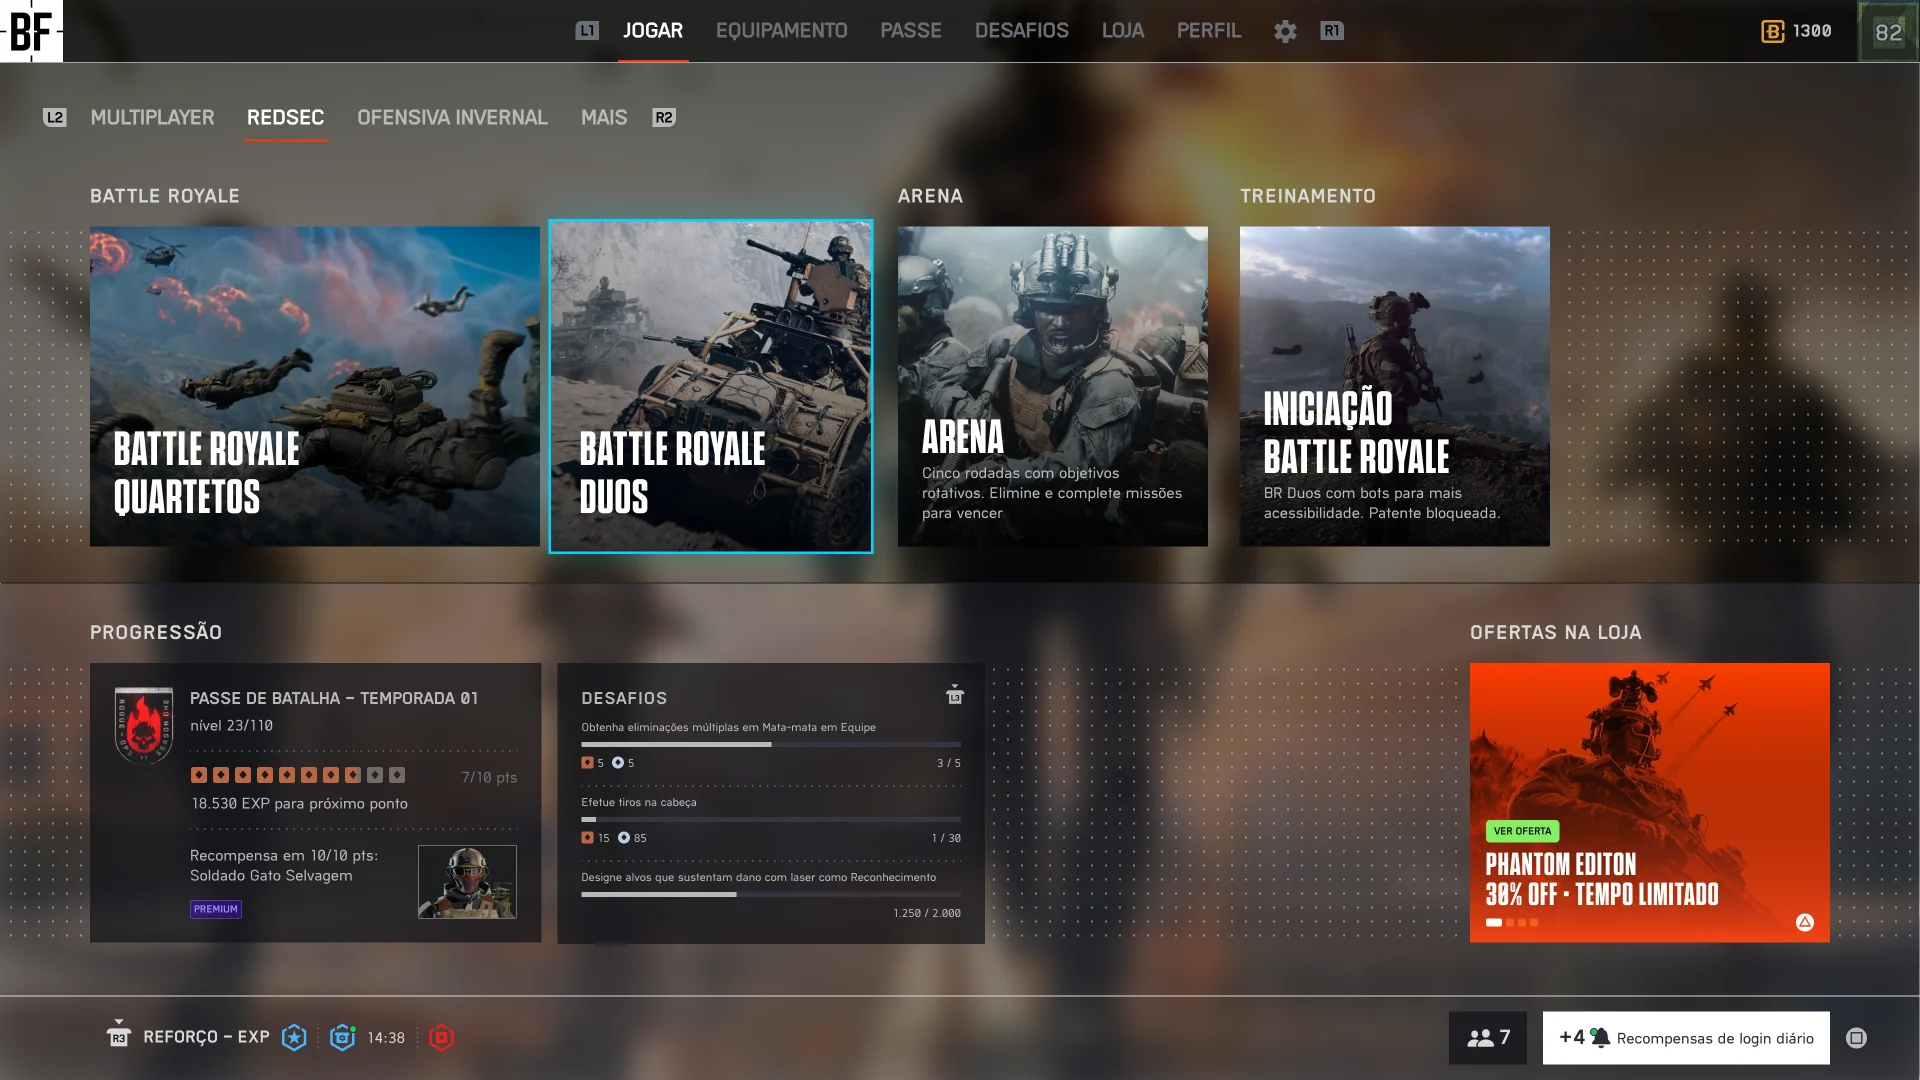
Task: Click the active boost icon beside the 14:38 timer
Action: coord(342,1037)
